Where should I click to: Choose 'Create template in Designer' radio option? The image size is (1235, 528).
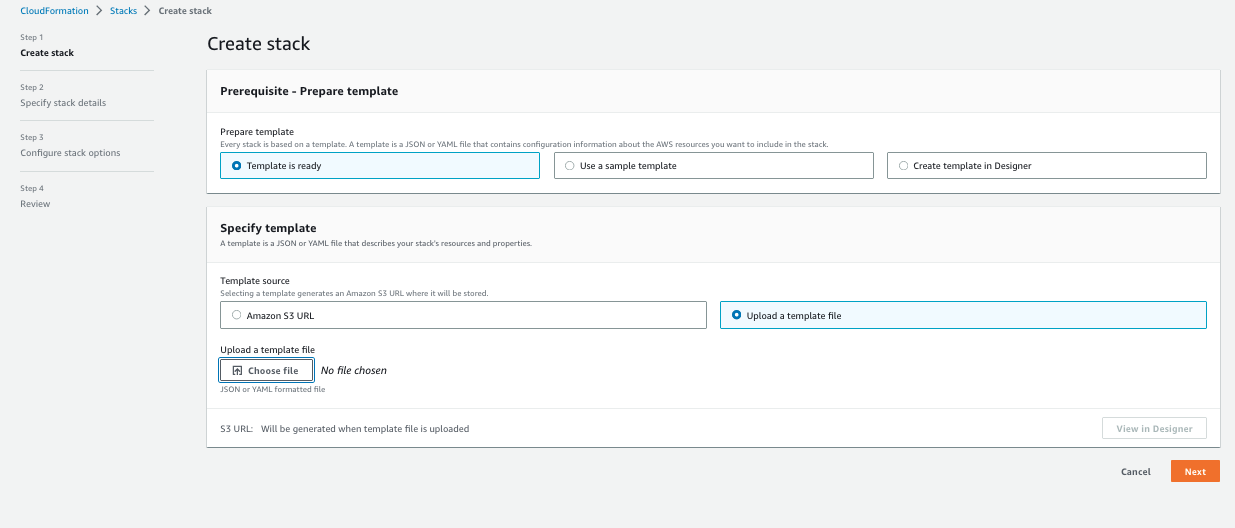pyautogui.click(x=904, y=166)
